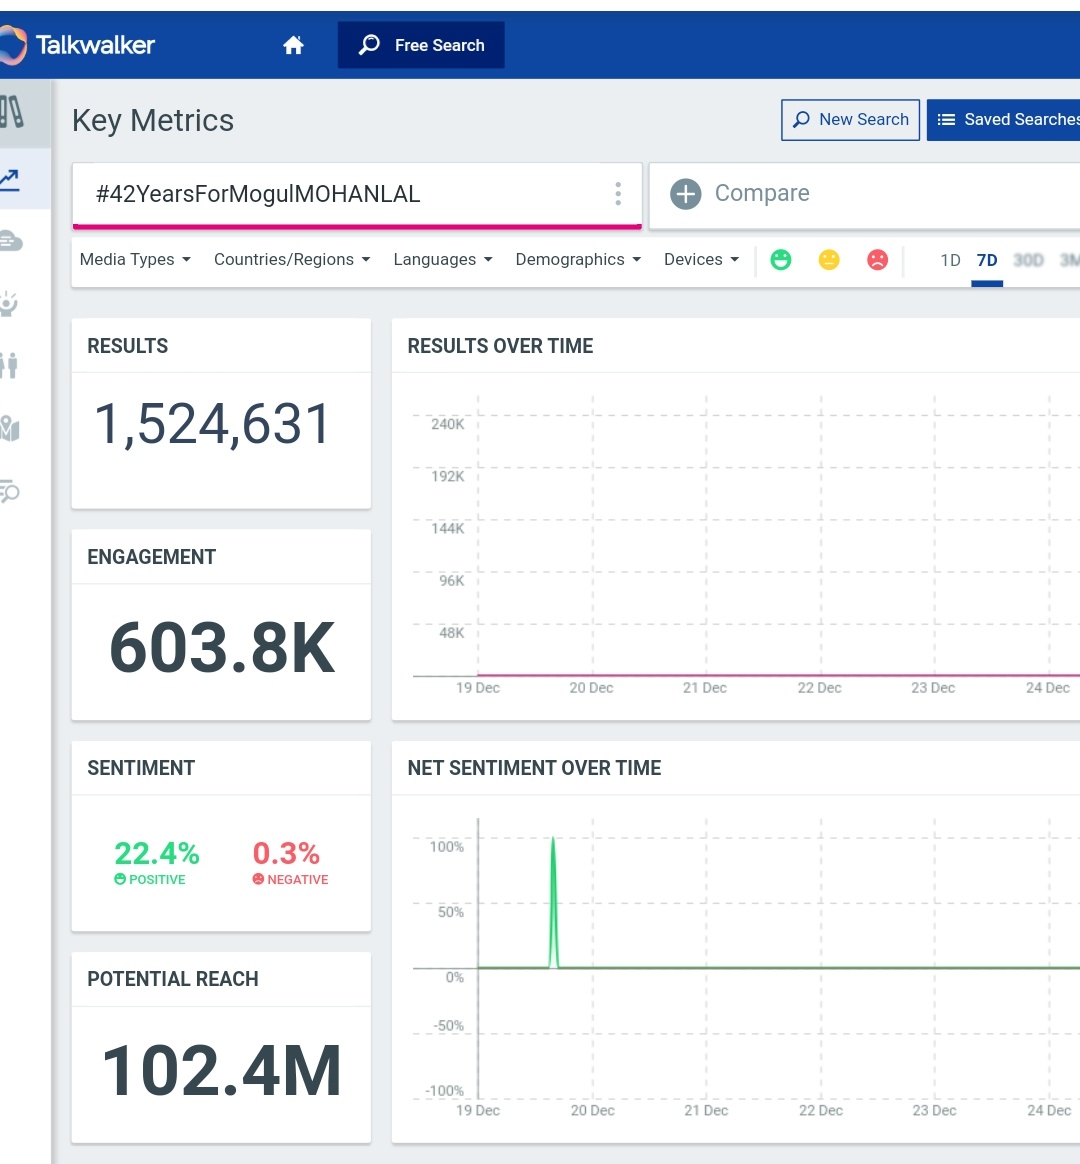Expand the Countries/Regions dropdown

coord(292,259)
